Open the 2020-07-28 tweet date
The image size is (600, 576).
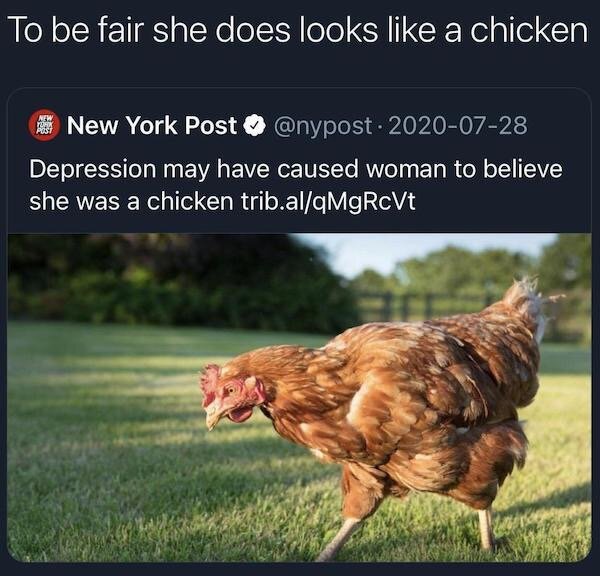[x=458, y=126]
